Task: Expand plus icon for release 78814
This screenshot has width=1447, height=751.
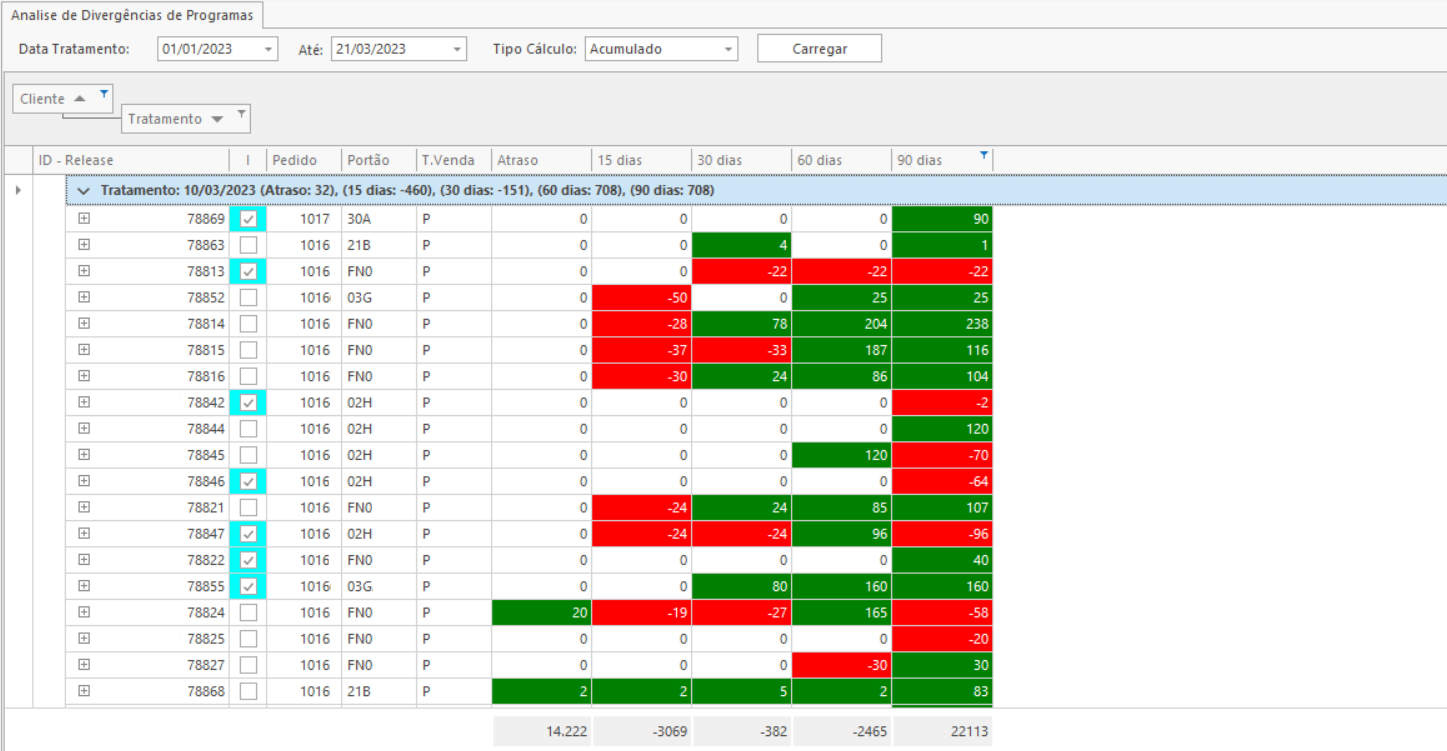Action: tap(84, 323)
